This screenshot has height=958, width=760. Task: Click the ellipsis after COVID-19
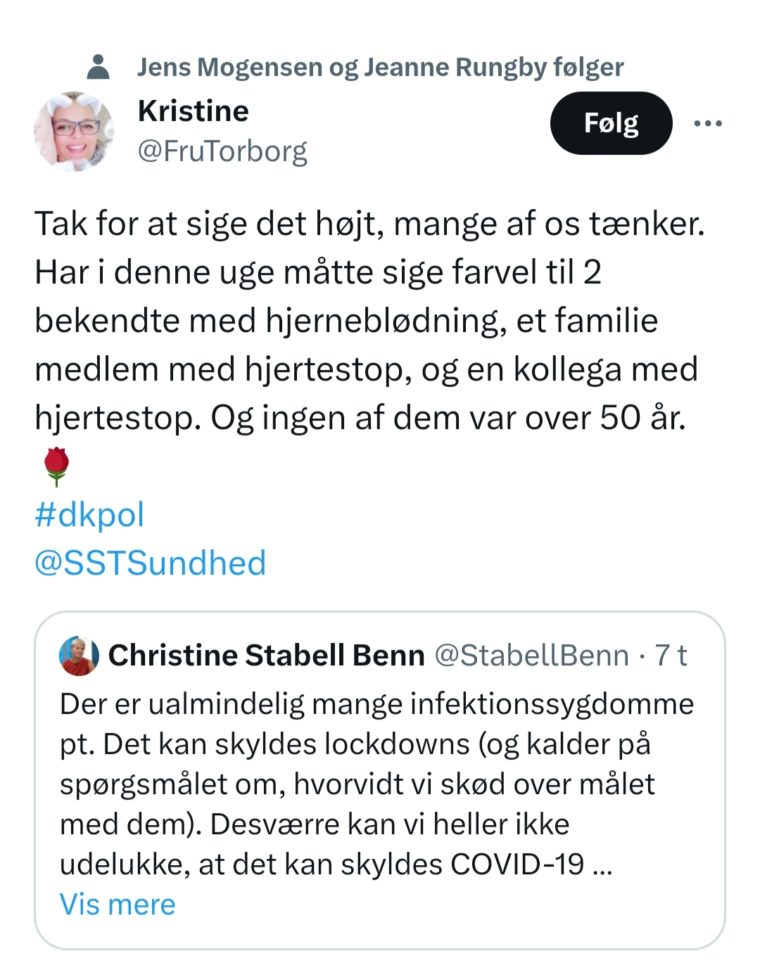click(602, 866)
